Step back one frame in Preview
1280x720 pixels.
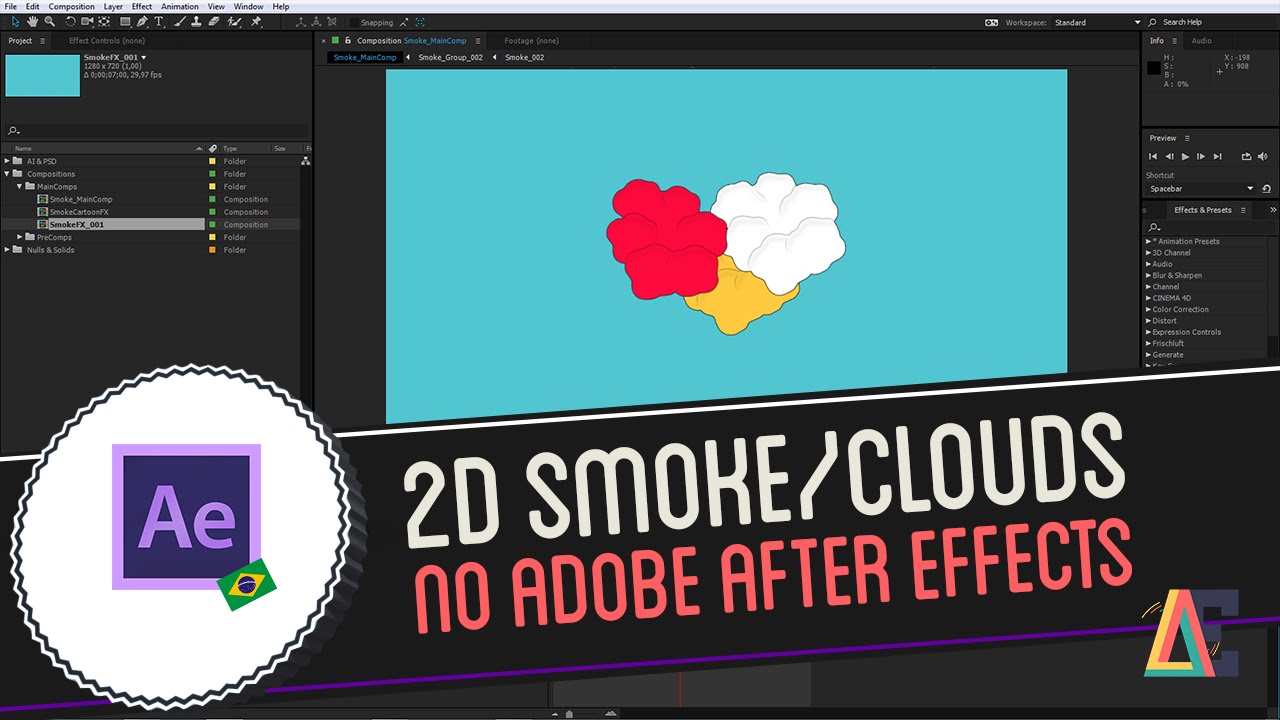pos(1169,156)
